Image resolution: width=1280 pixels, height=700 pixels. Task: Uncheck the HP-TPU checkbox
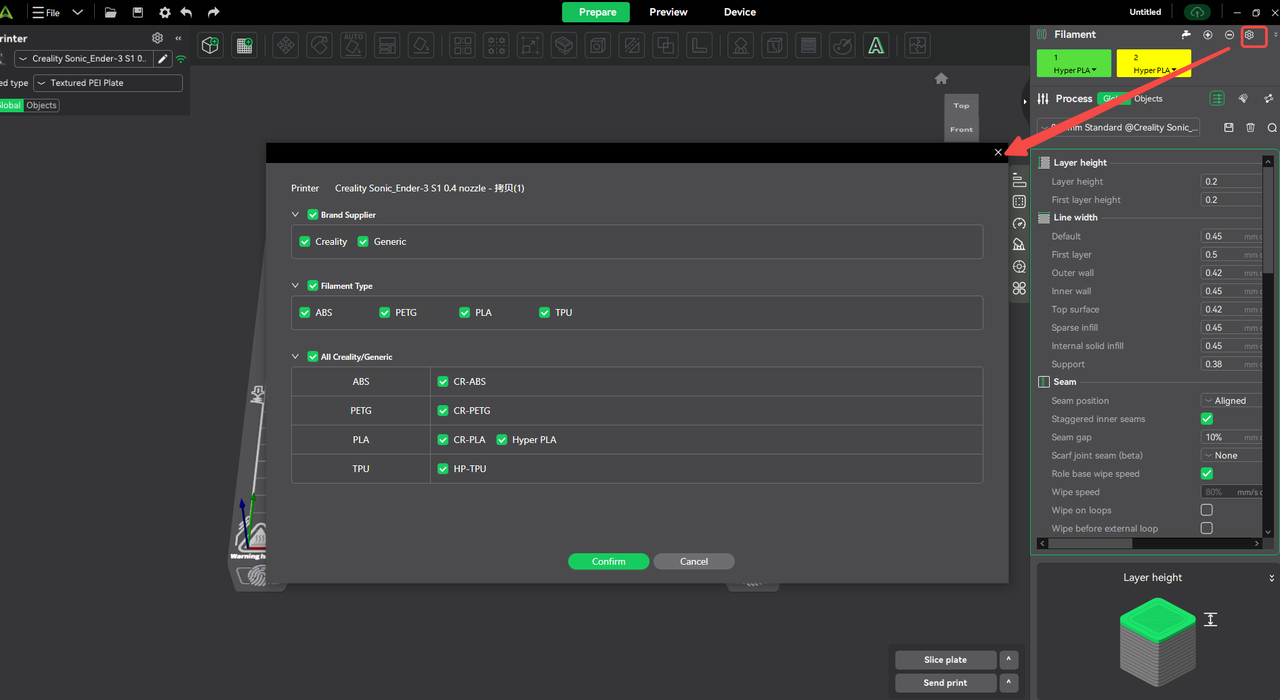click(x=443, y=468)
